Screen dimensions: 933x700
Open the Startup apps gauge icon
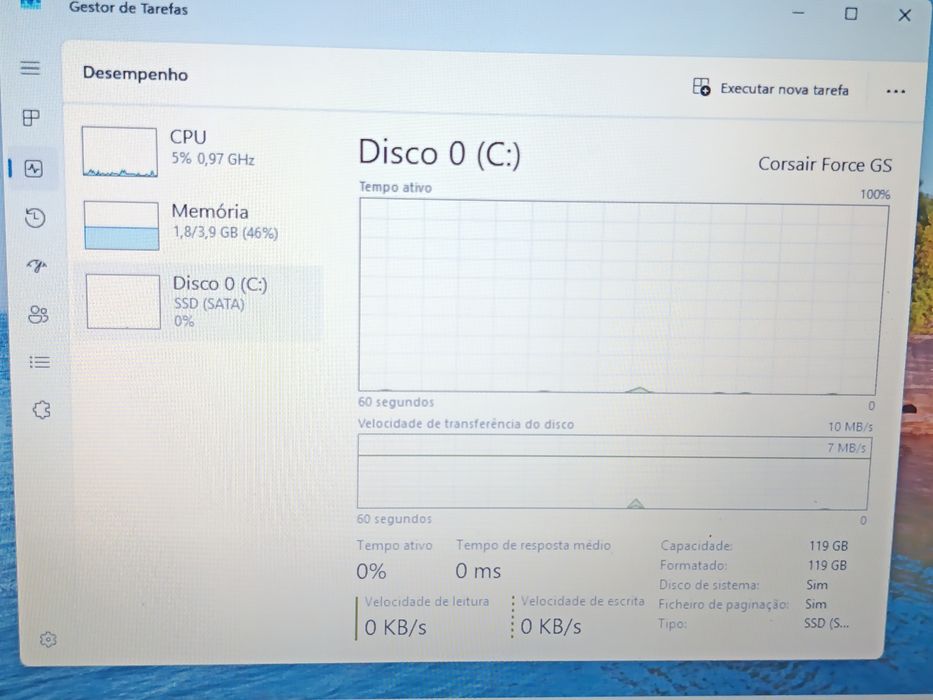point(37,265)
